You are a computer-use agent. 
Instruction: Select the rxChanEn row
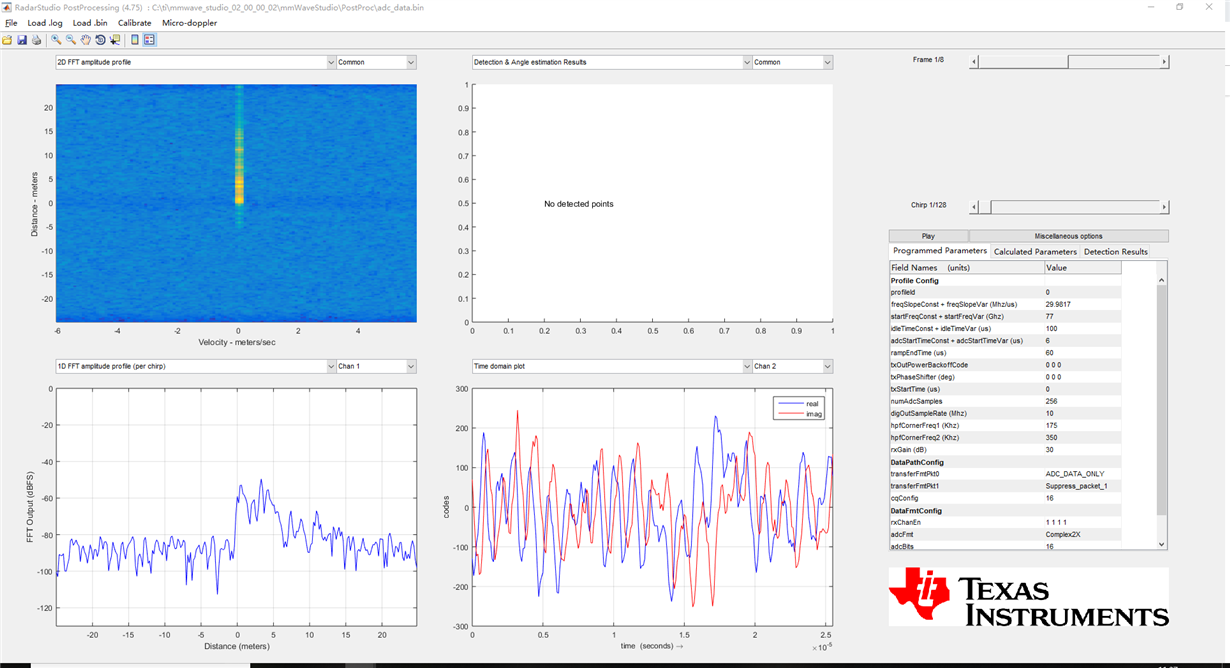[x=1005, y=522]
